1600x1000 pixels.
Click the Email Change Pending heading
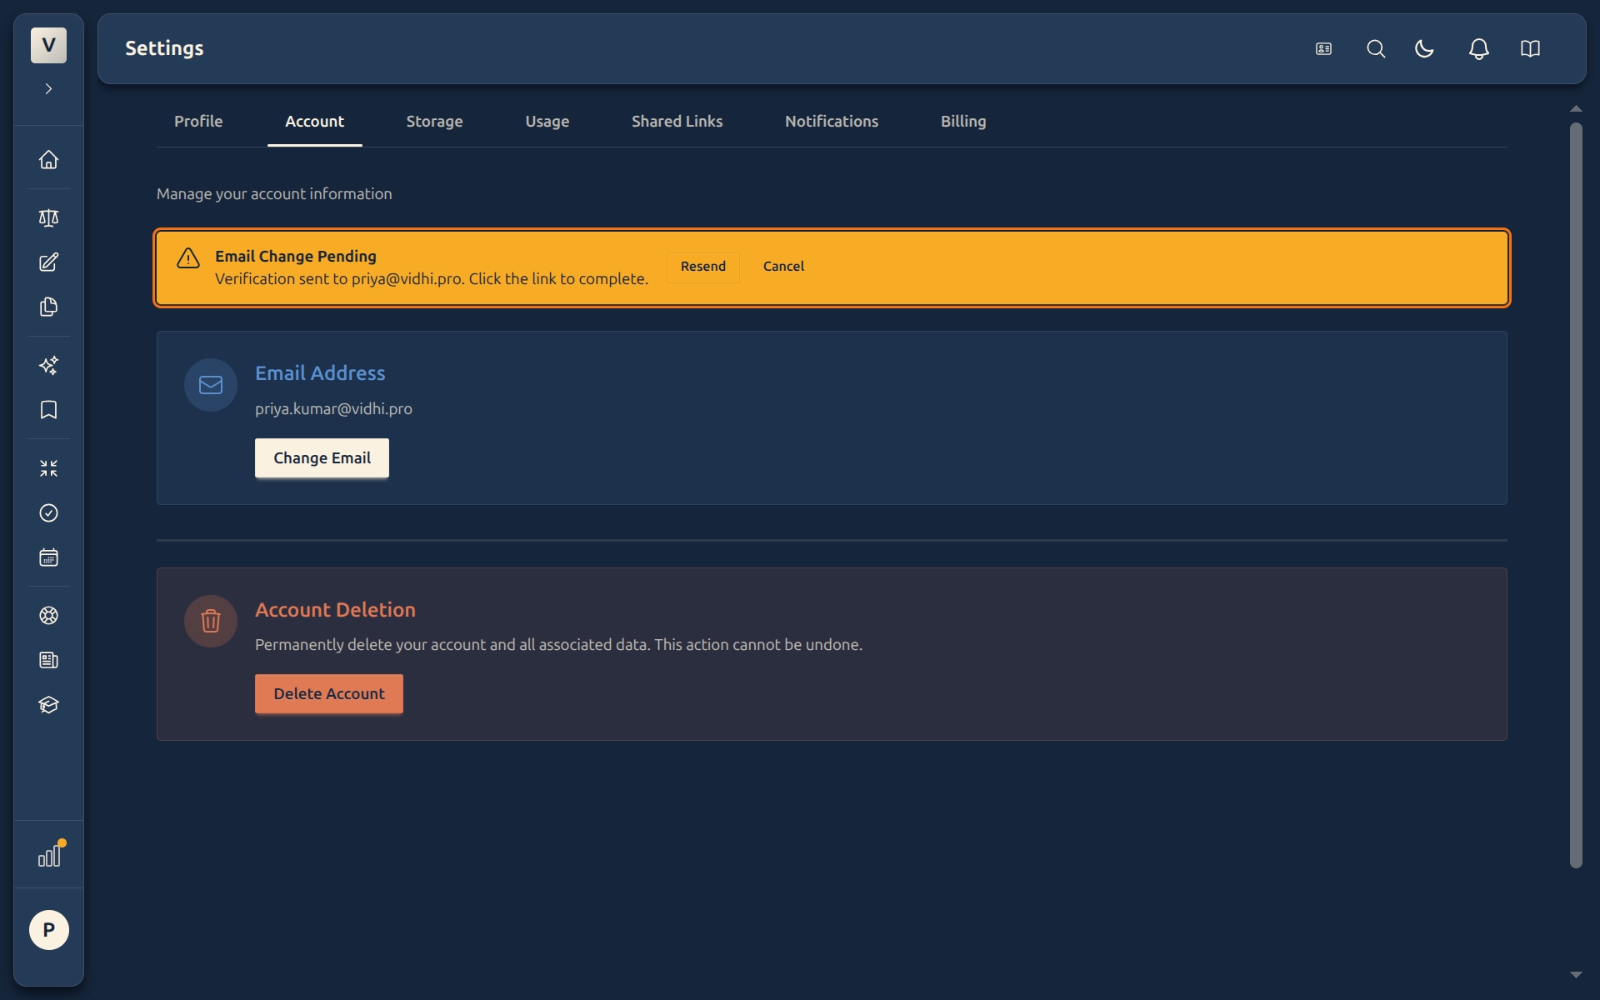[x=296, y=256]
